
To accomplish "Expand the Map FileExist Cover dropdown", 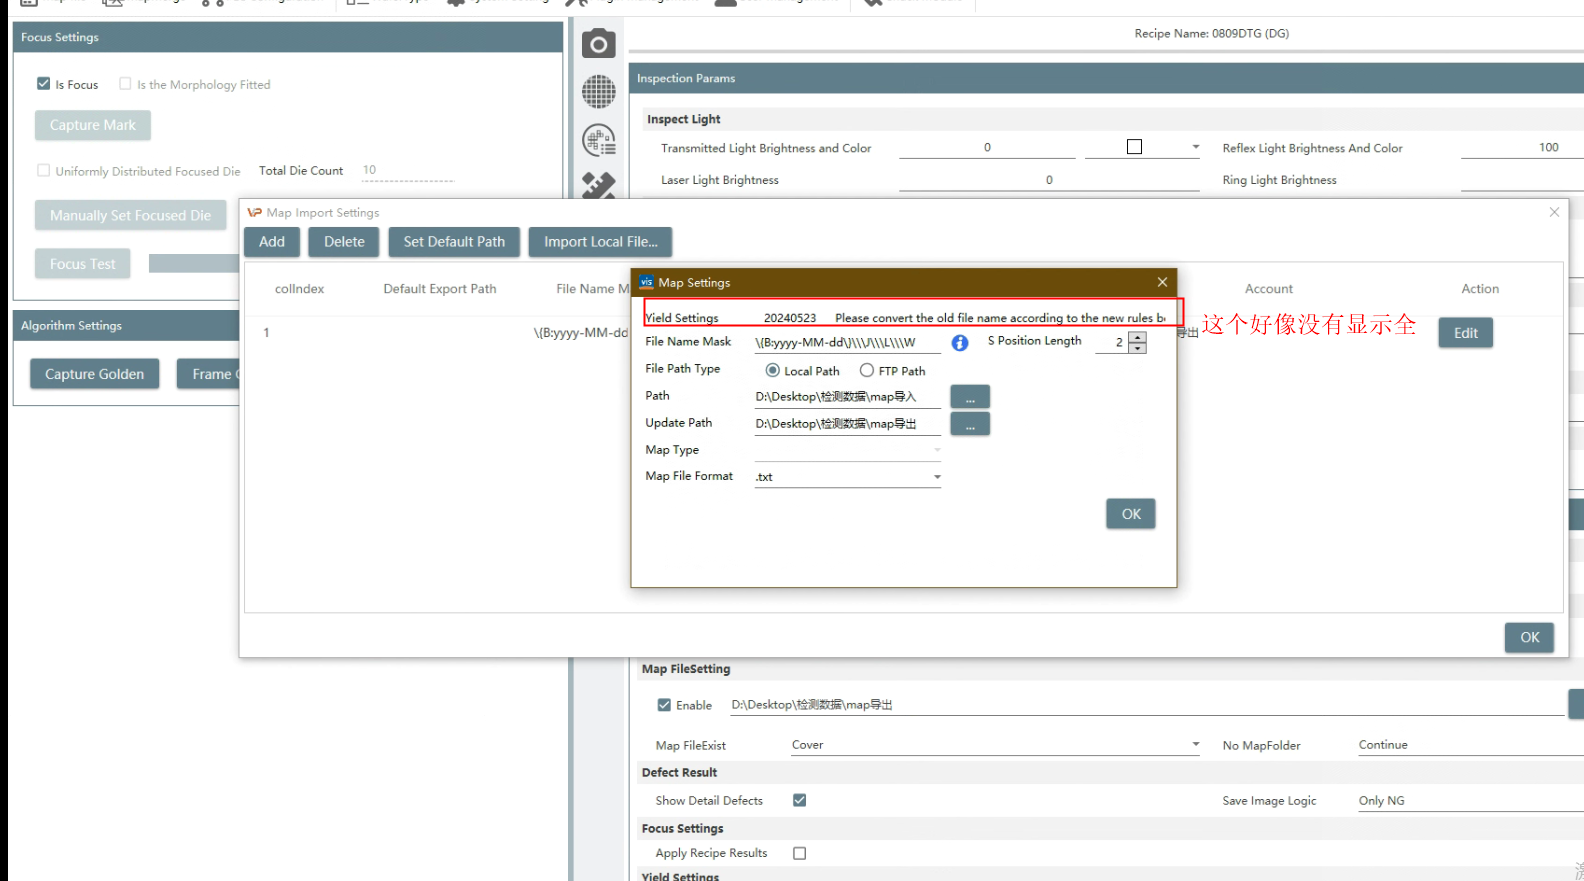I will 1195,745.
